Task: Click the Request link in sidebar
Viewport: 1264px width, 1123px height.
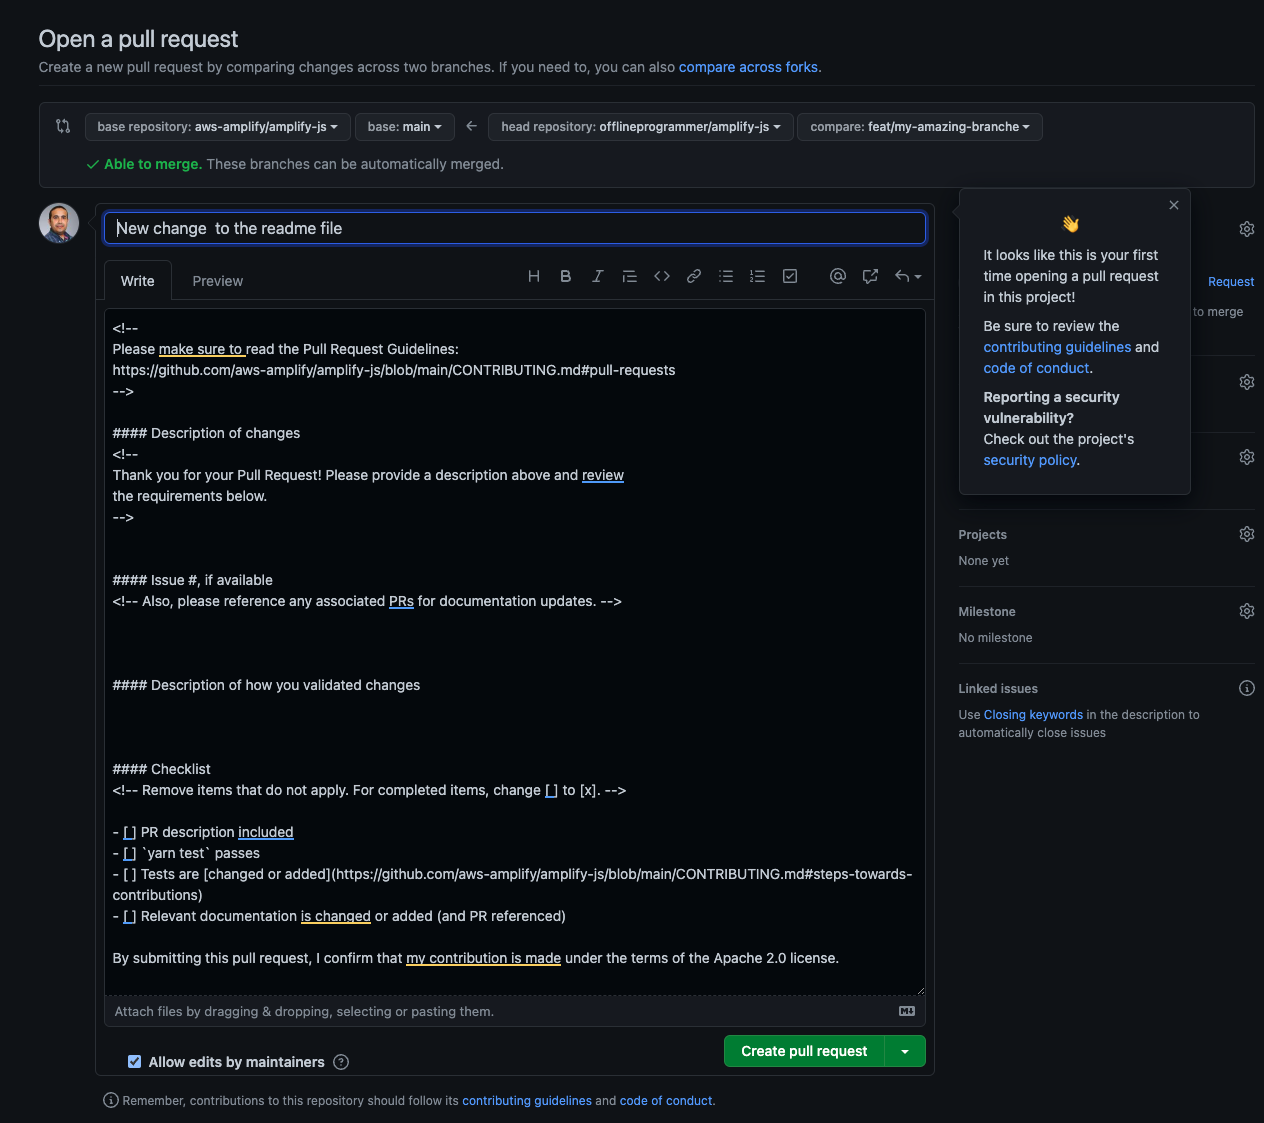Action: [x=1231, y=282]
